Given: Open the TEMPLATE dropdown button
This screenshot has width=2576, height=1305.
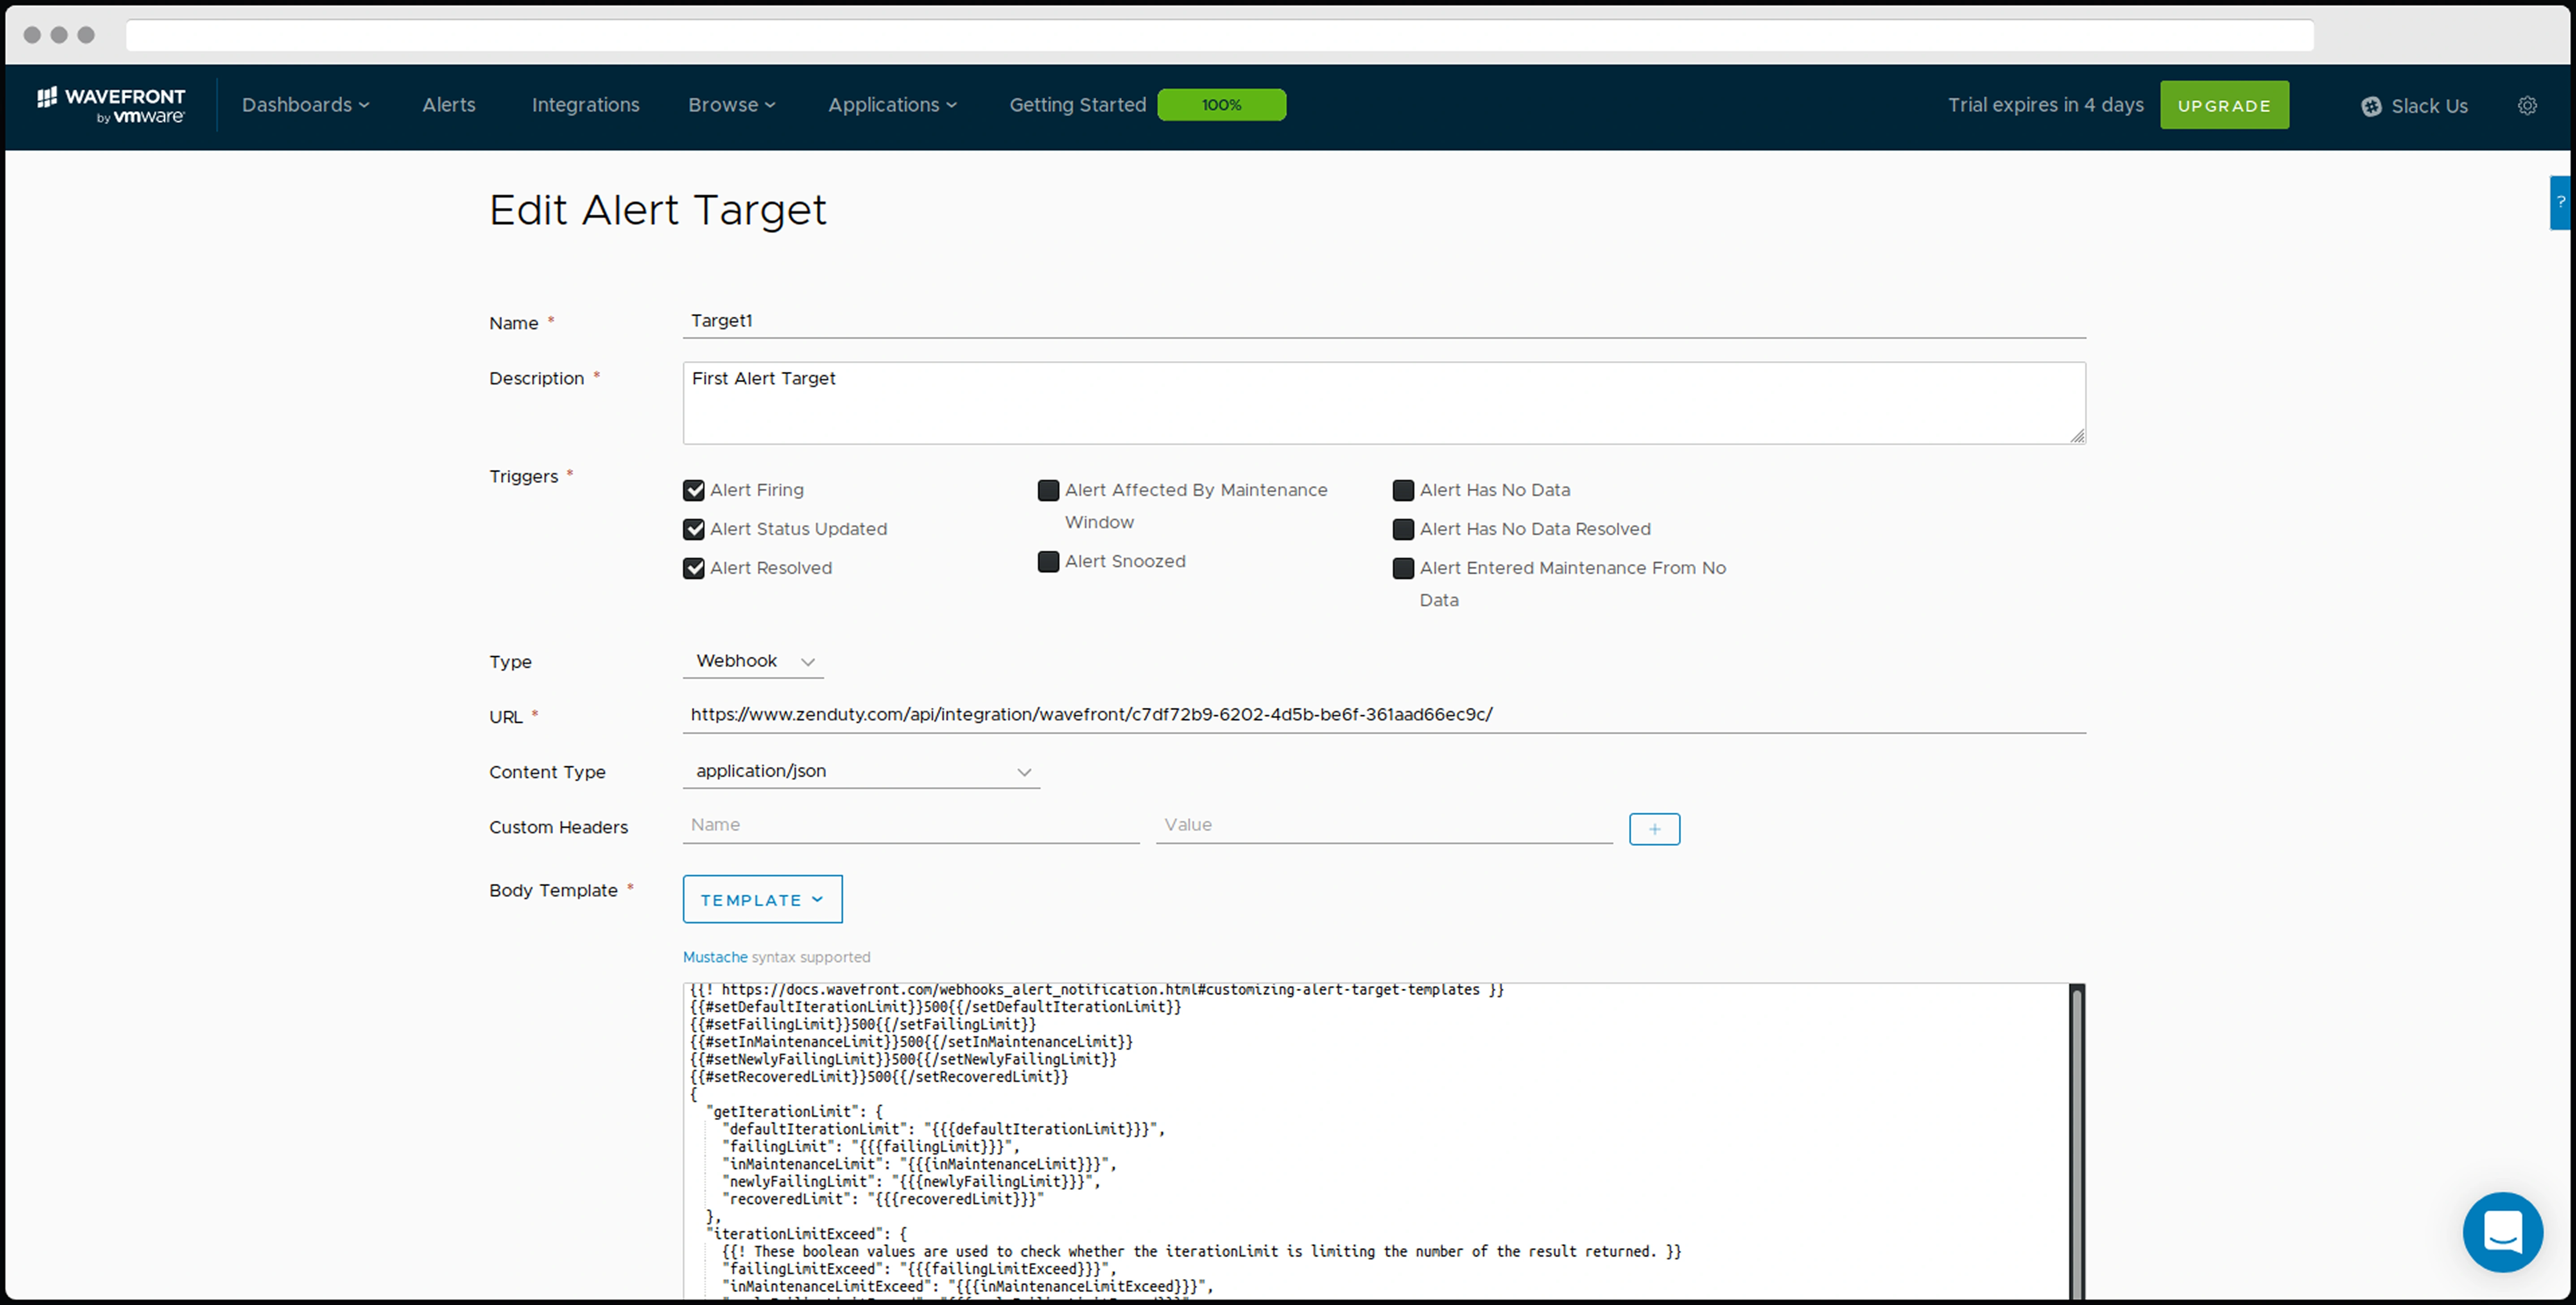Looking at the screenshot, I should [x=762, y=899].
